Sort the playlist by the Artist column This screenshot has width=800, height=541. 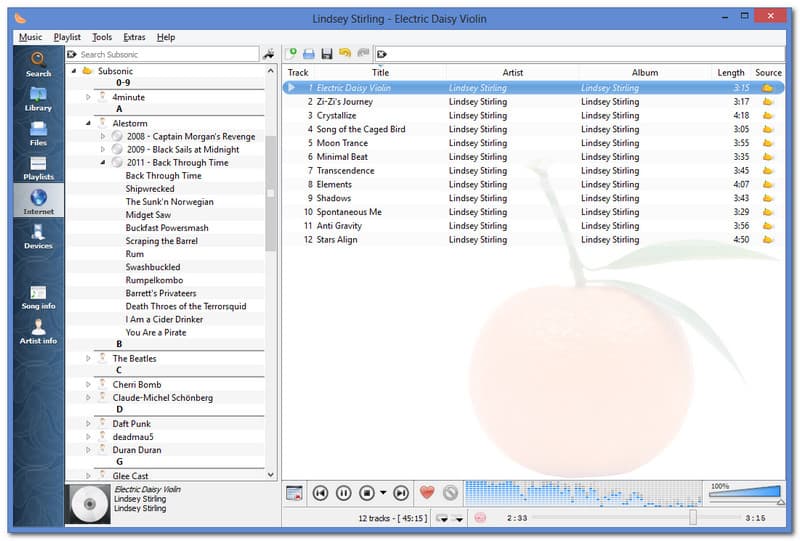tap(512, 72)
